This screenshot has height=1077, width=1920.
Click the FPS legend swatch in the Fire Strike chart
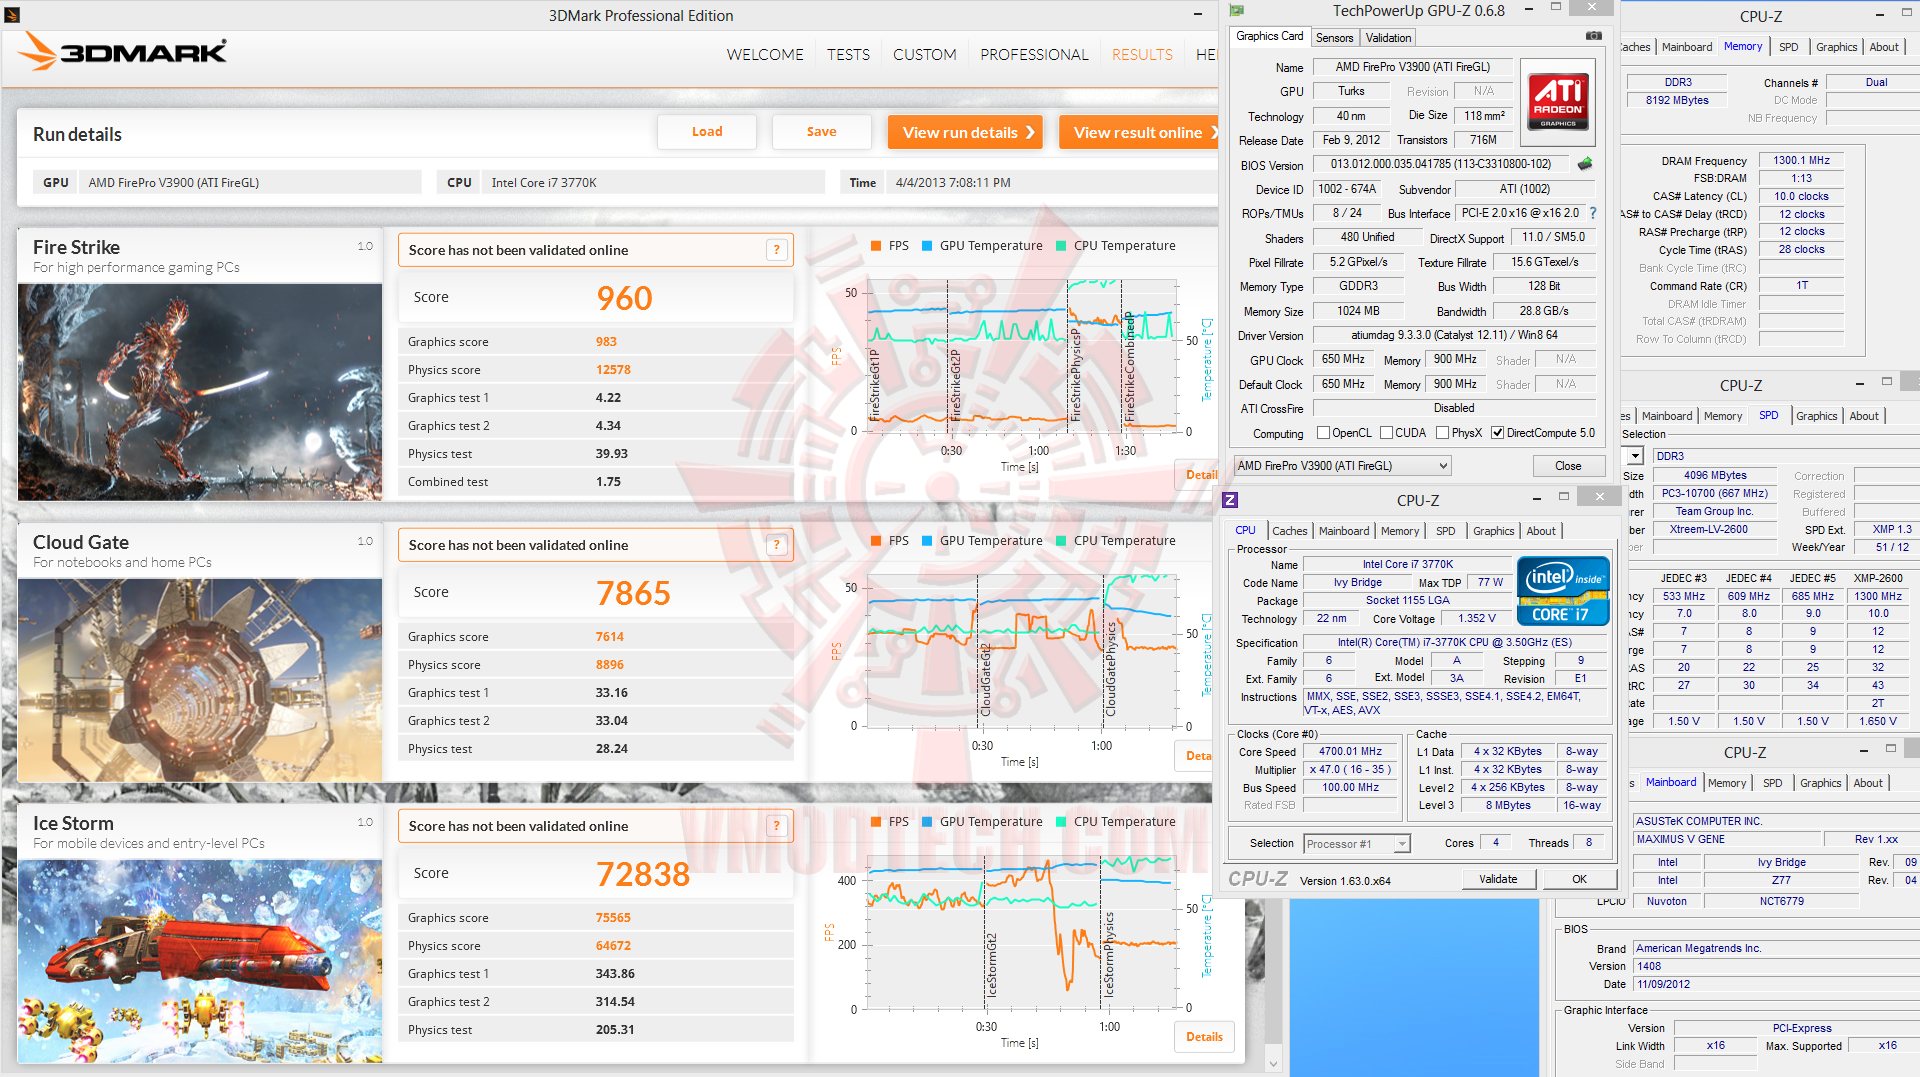[875, 246]
